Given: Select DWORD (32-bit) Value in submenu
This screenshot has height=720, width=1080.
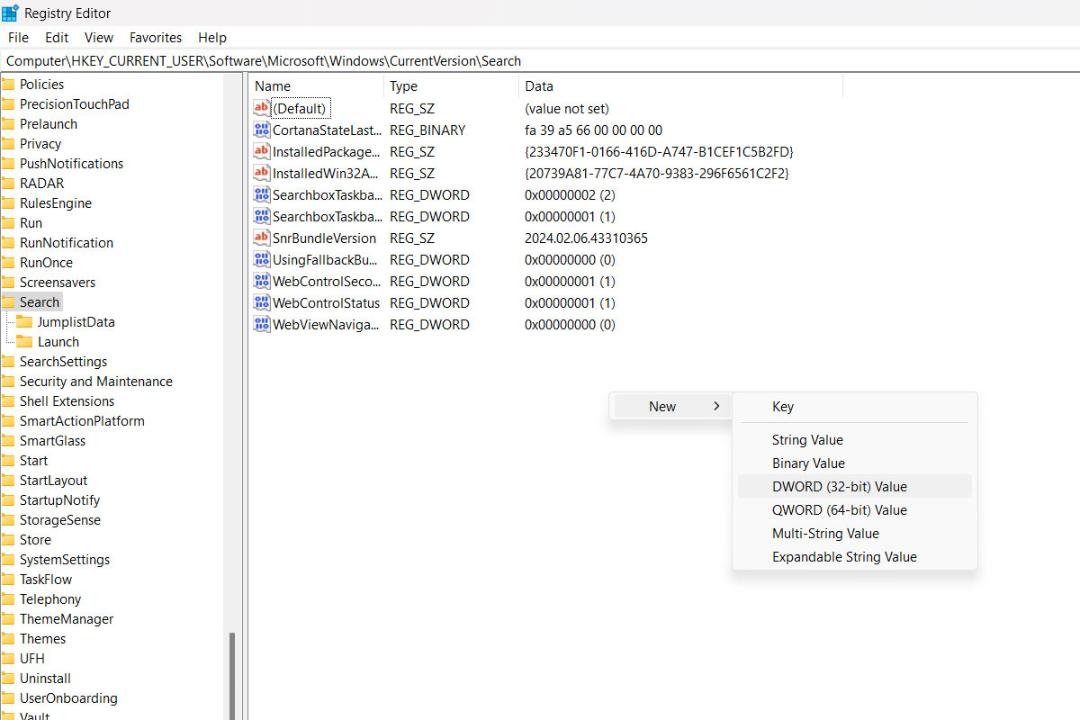Looking at the screenshot, I should 854,486.
